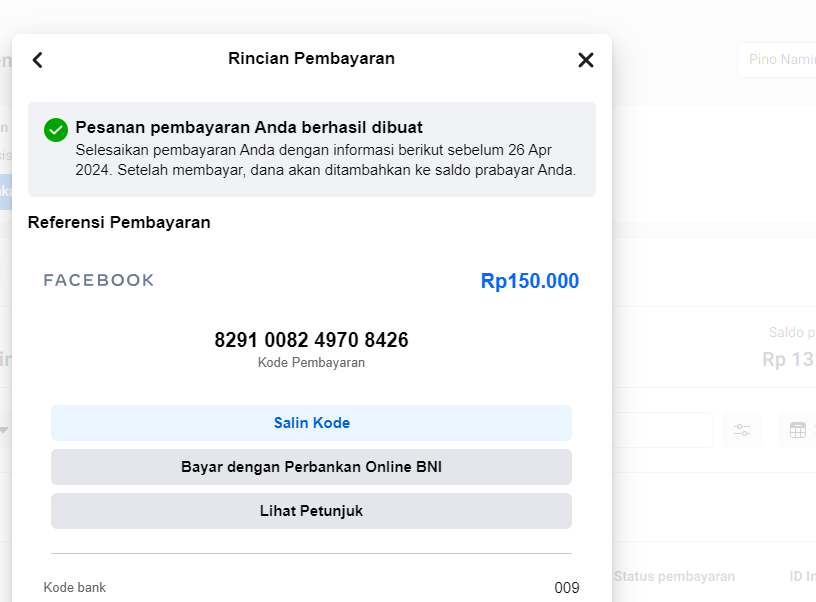816x602 pixels.
Task: Click the Kode bank label
Action: coord(75,588)
